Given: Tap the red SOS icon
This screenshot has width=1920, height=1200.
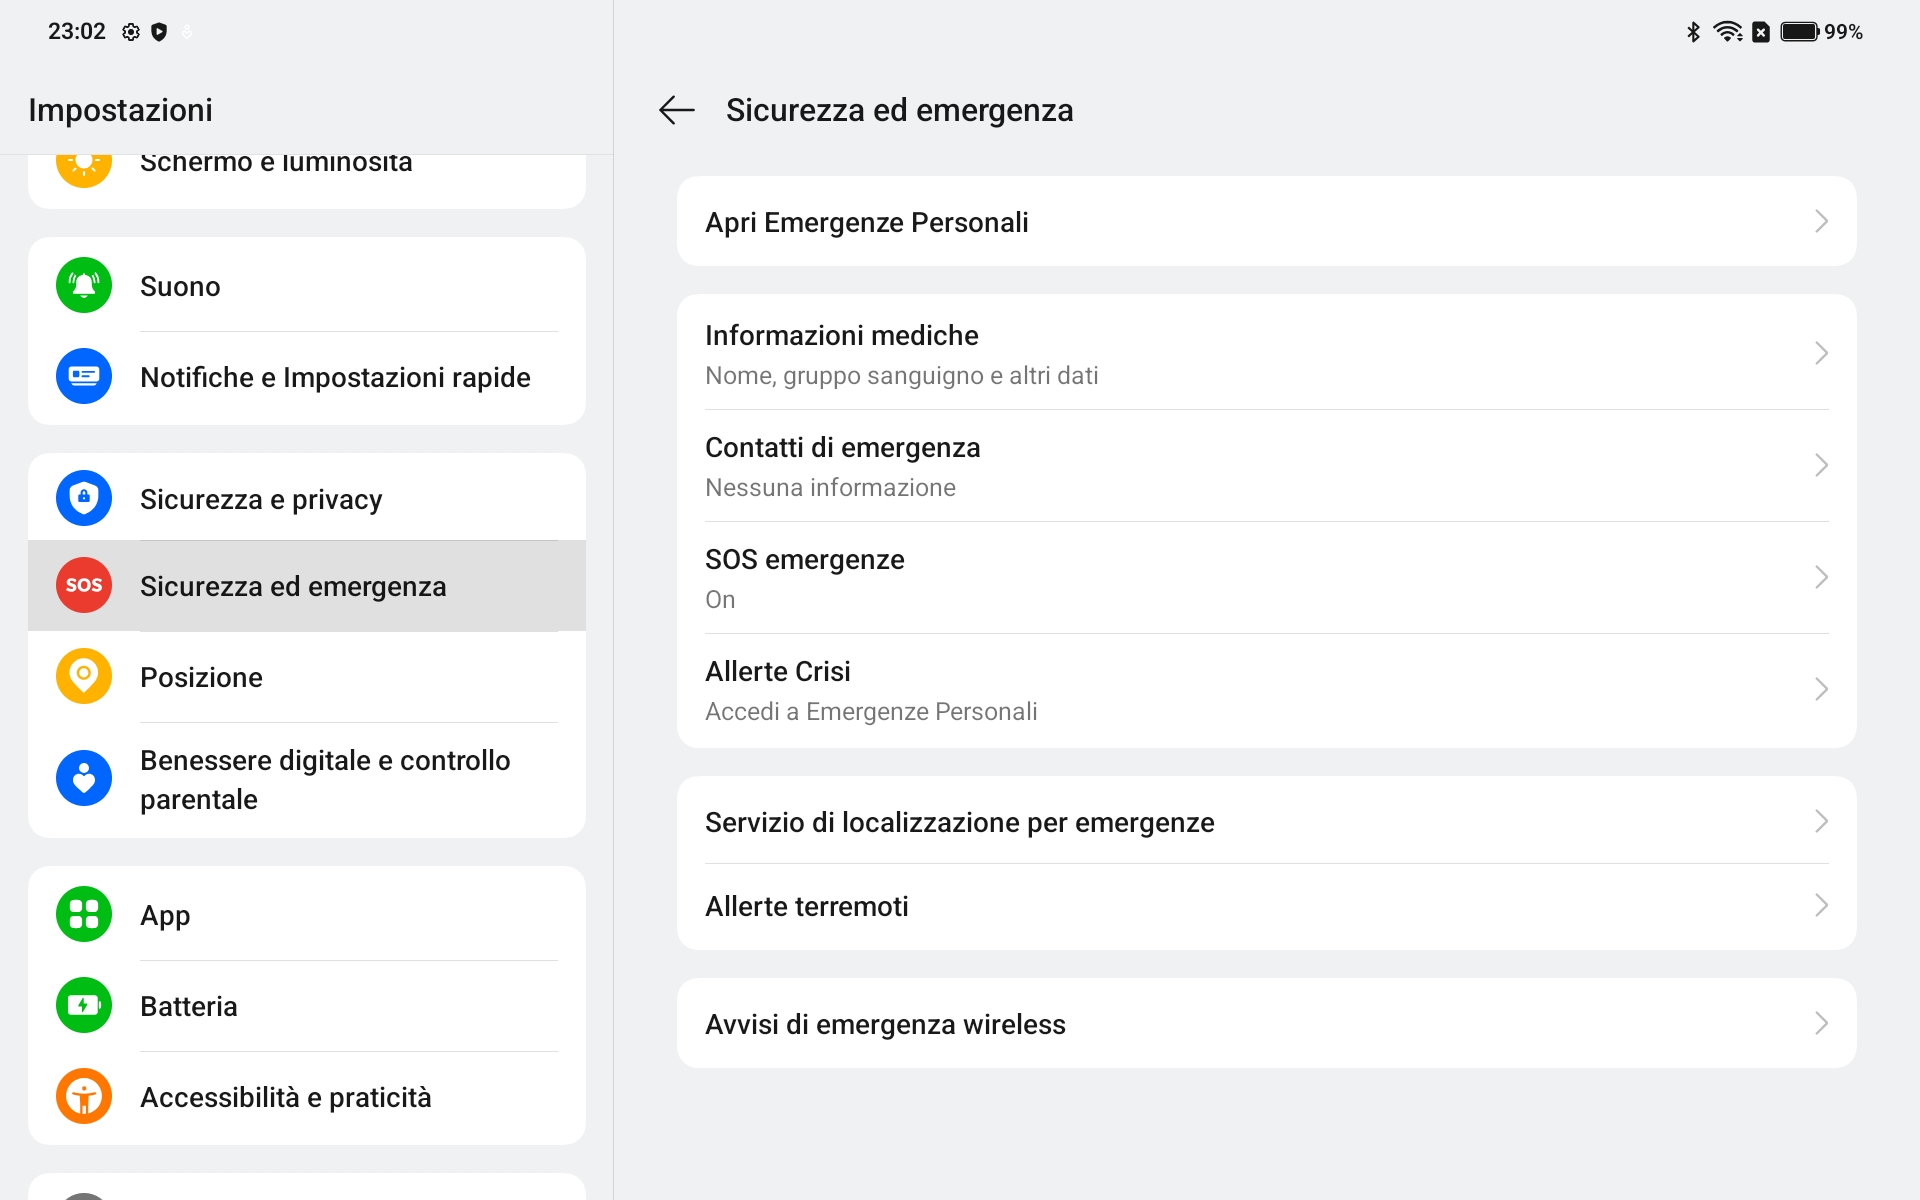Looking at the screenshot, I should point(84,585).
